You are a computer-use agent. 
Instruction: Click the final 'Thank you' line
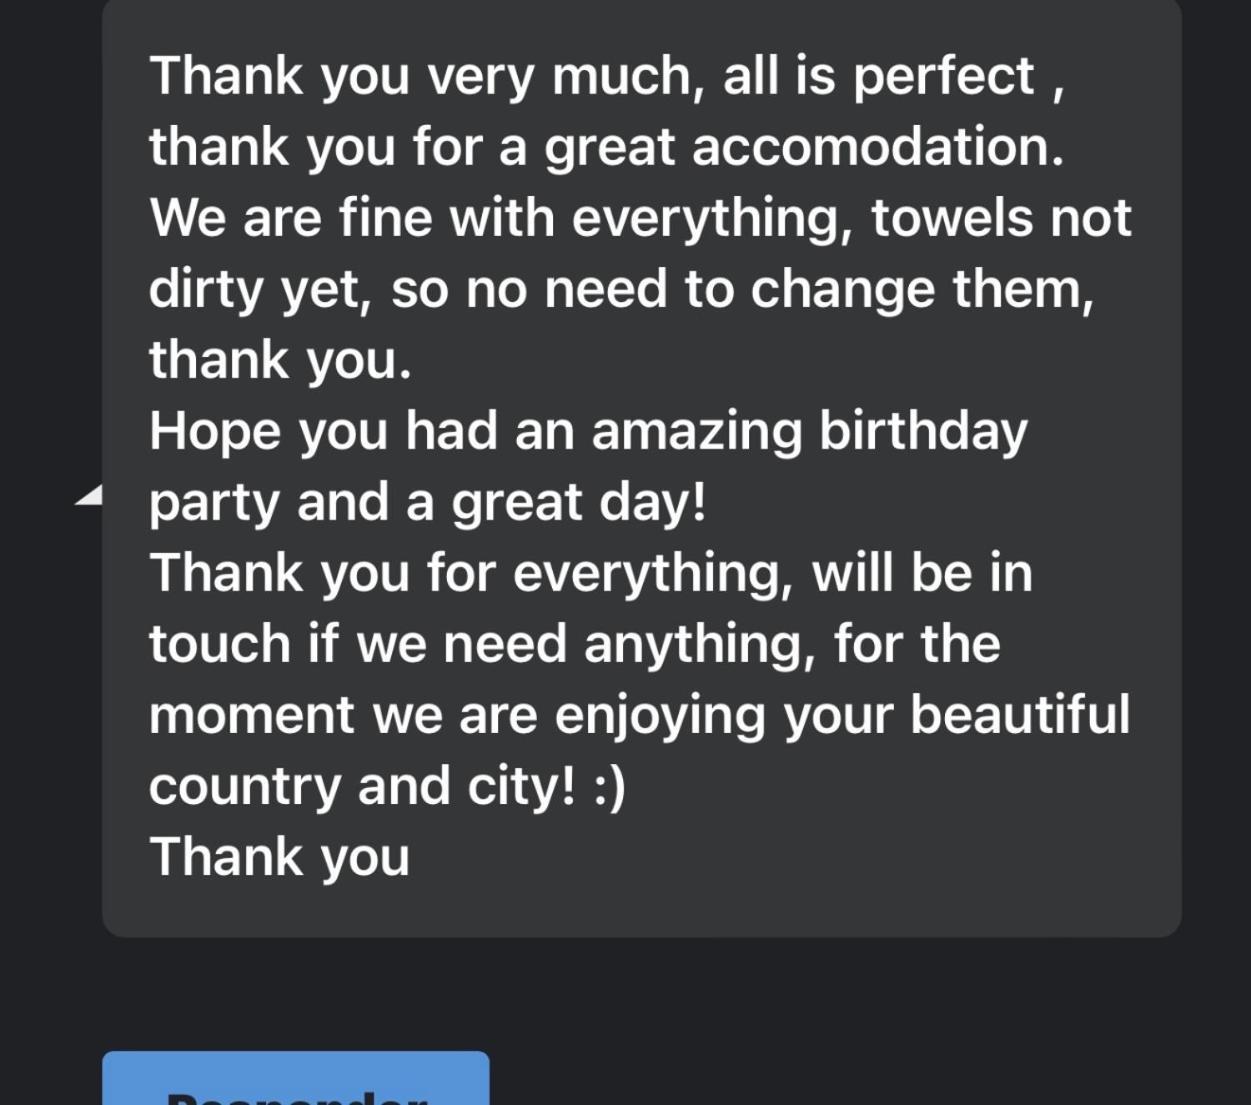[x=280, y=858]
